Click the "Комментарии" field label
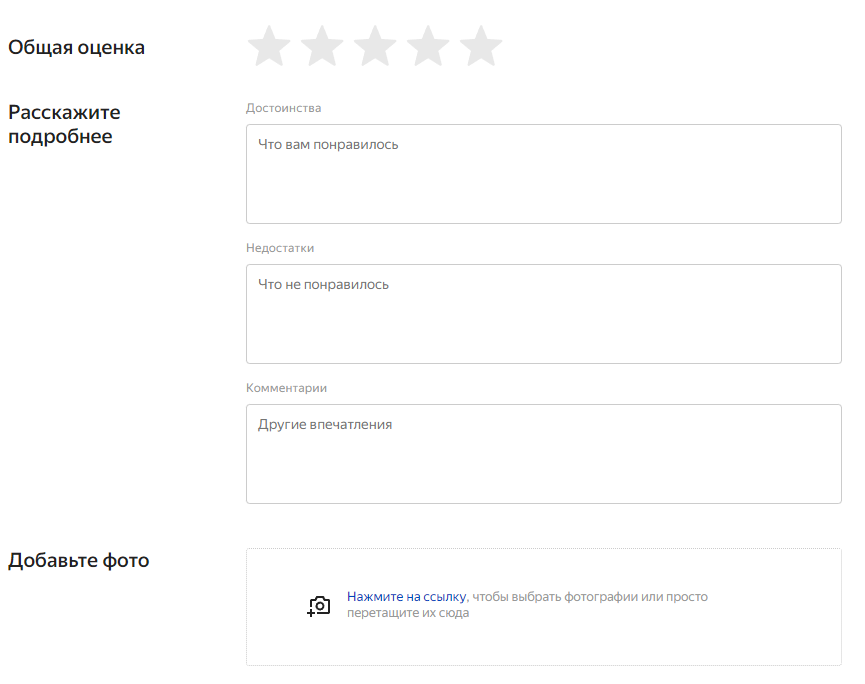865x684 pixels. coord(286,388)
